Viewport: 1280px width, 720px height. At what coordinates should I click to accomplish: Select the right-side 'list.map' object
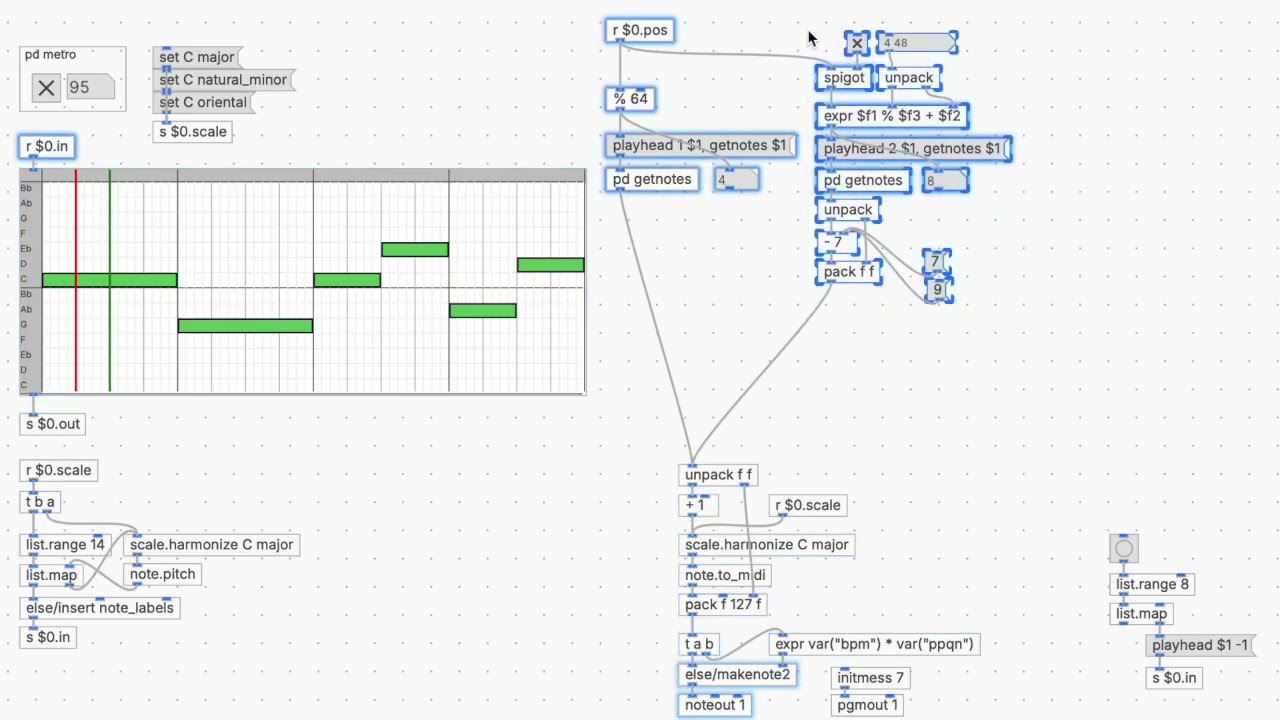click(x=1141, y=615)
